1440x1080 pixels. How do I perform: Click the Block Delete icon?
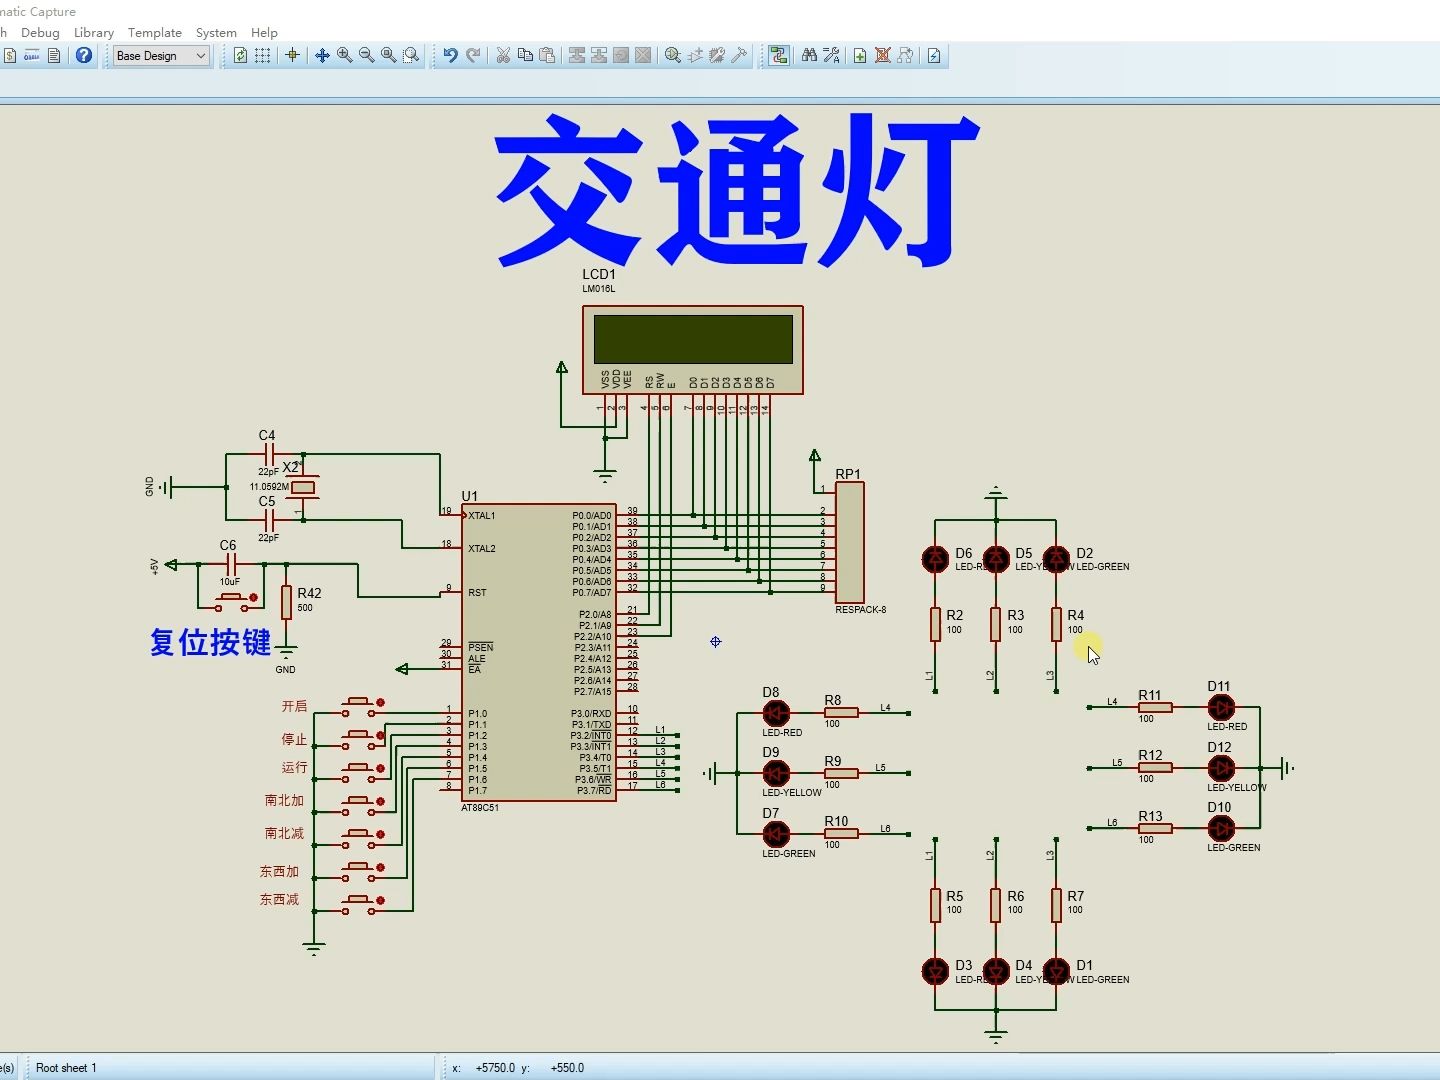643,55
